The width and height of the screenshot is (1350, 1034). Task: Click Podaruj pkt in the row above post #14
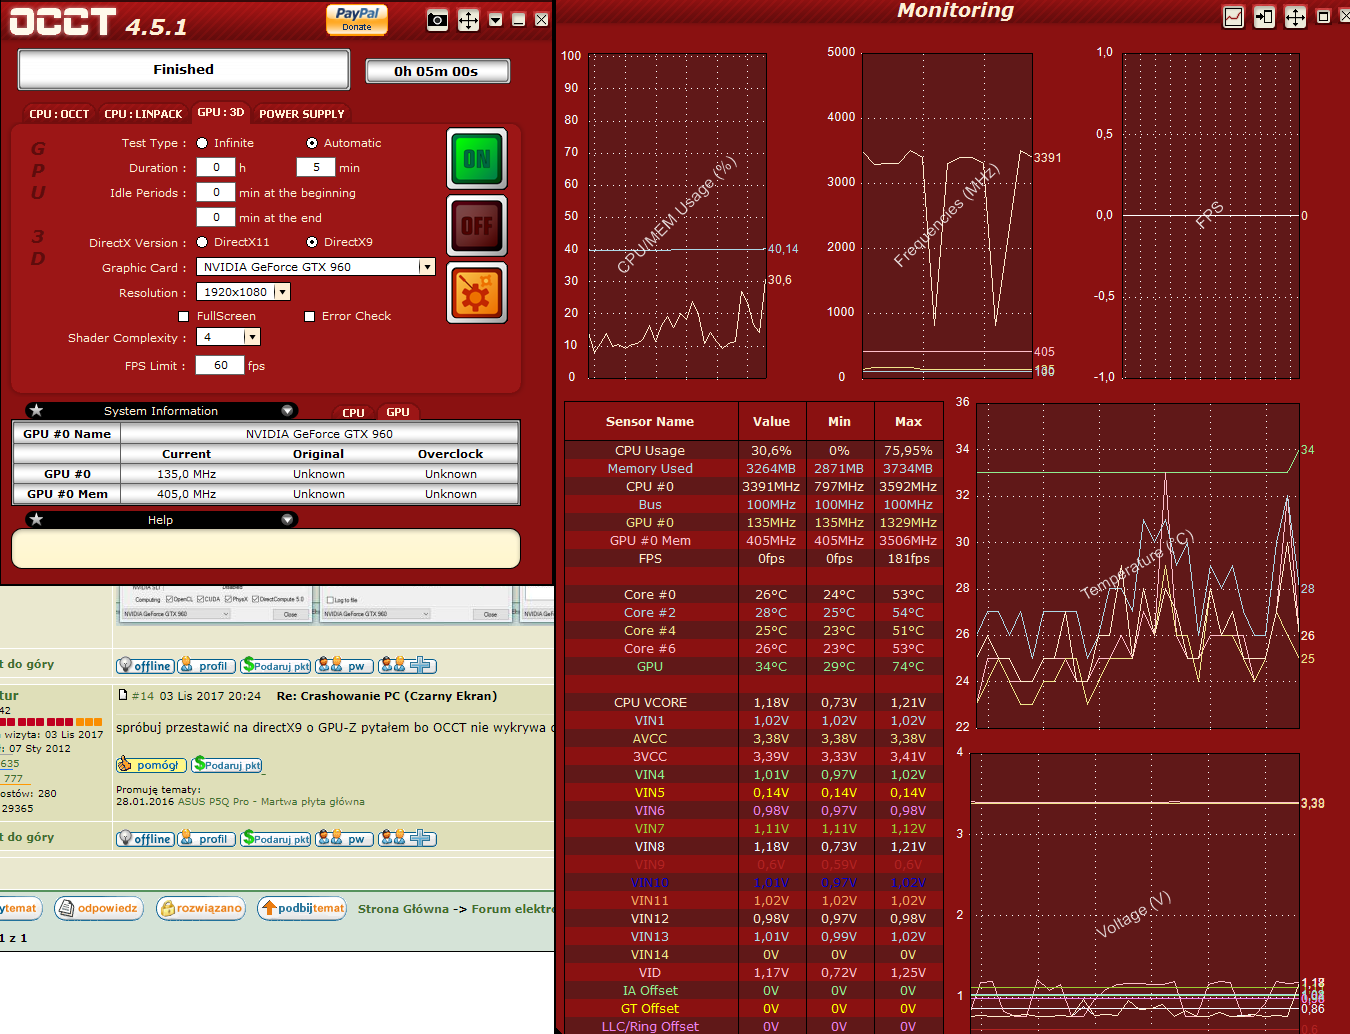coord(276,666)
